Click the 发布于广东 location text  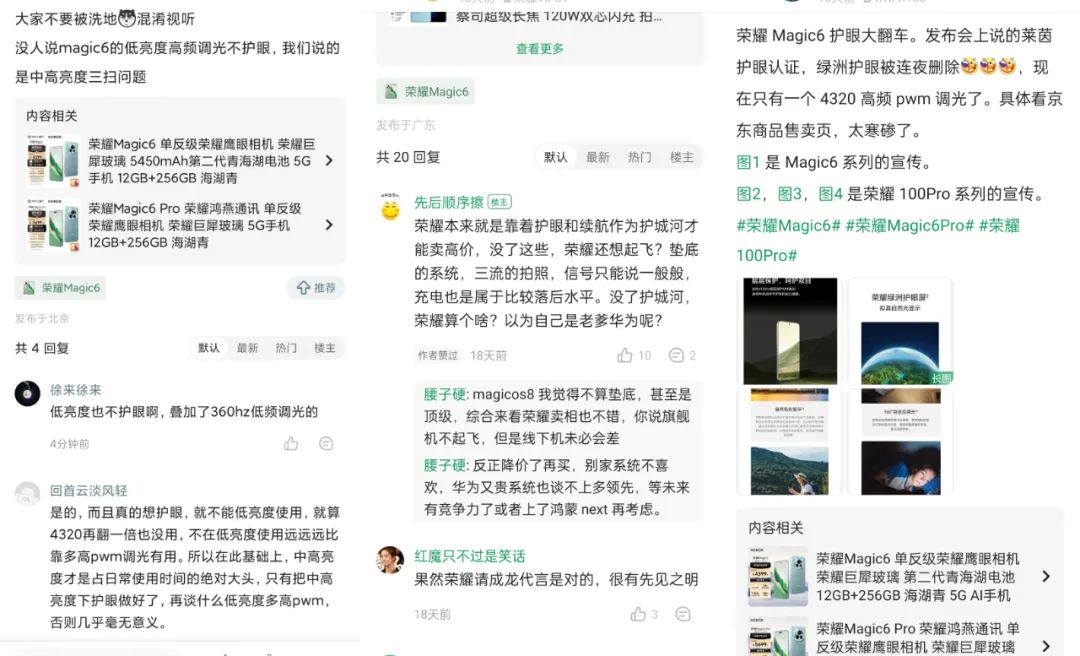(x=406, y=125)
